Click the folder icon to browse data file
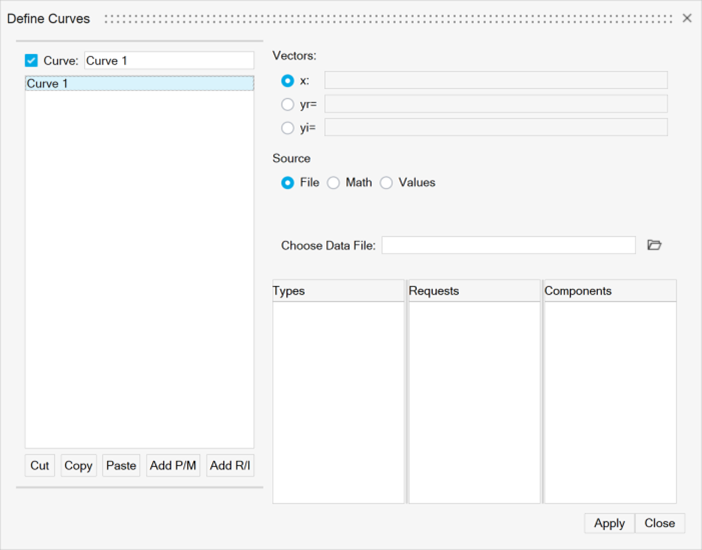 (x=654, y=245)
